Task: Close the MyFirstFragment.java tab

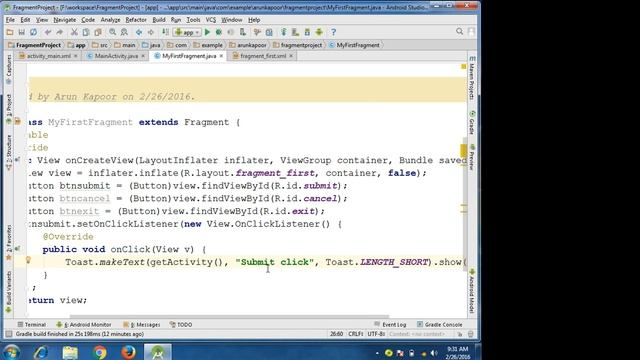Action: tap(221, 56)
